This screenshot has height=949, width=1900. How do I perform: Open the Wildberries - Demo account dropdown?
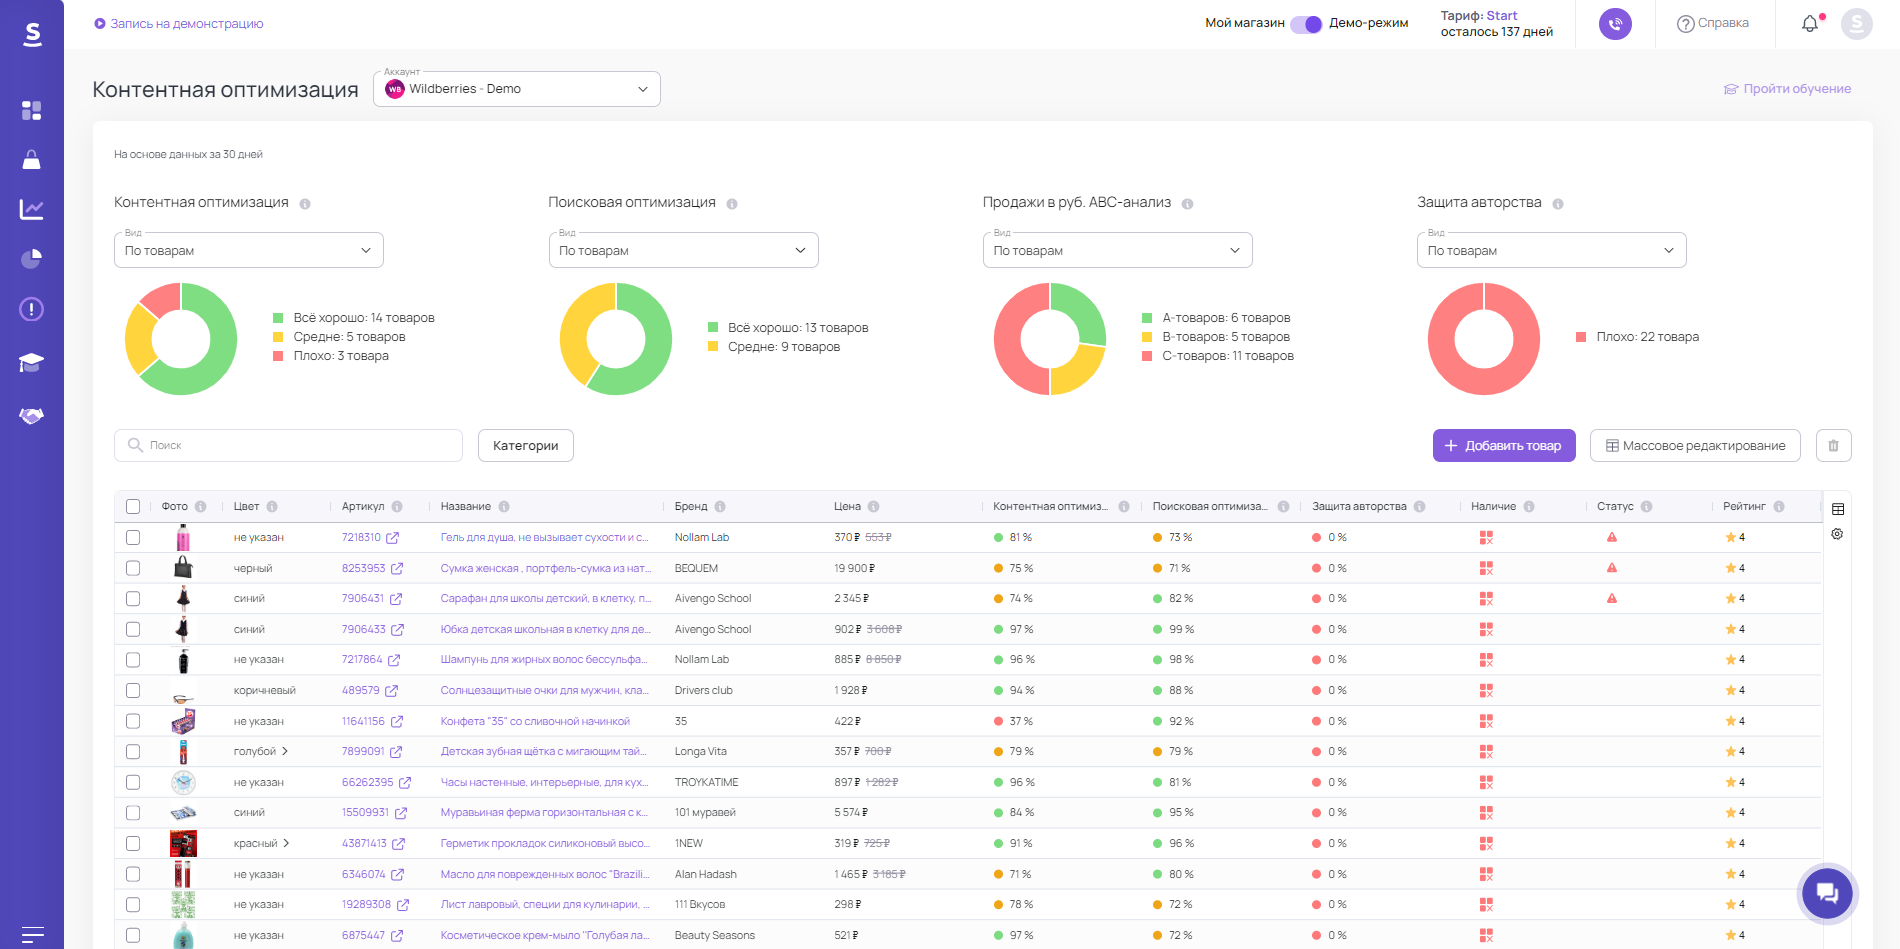pyautogui.click(x=517, y=89)
